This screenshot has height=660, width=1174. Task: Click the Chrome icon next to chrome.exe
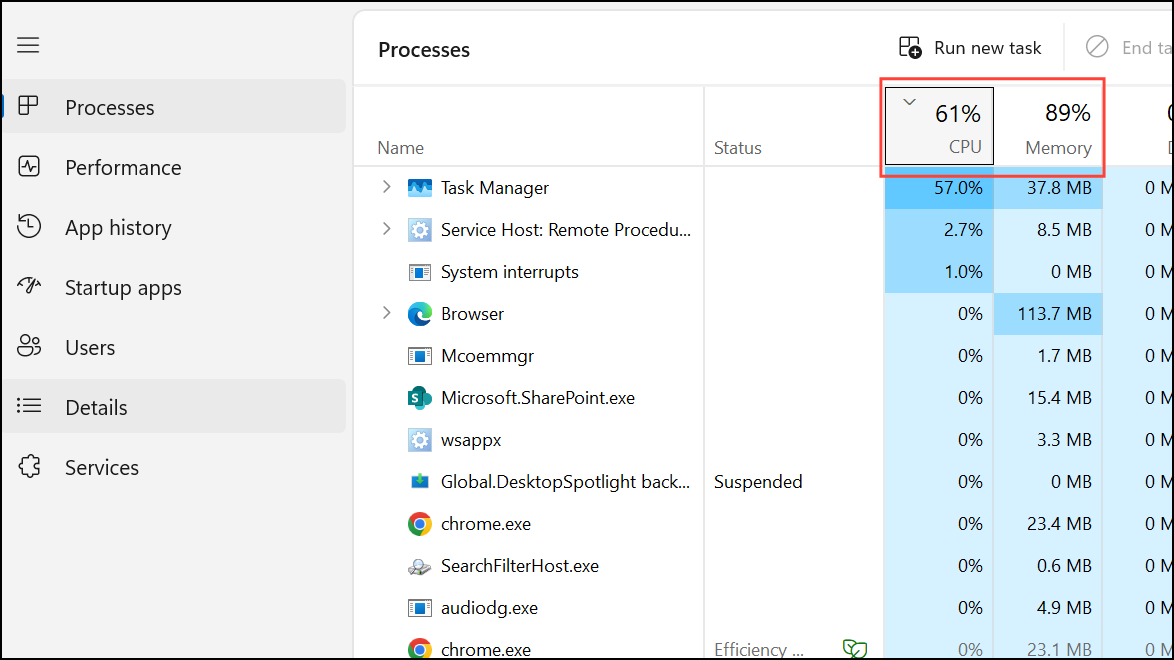419,523
